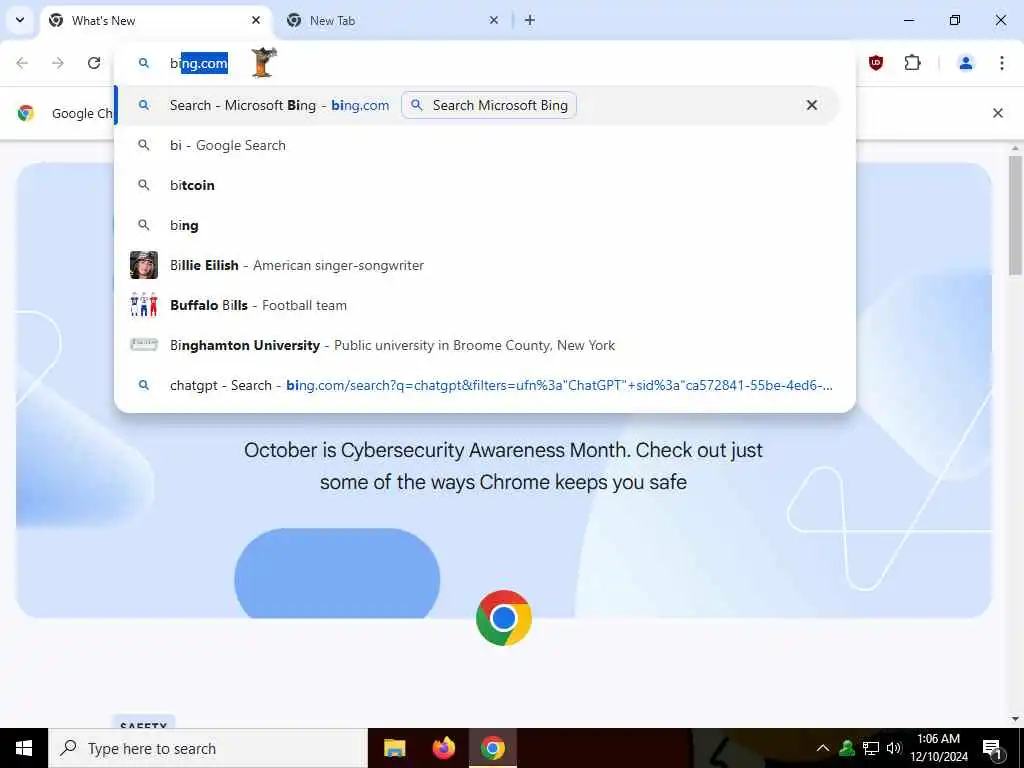Remove the bing.com suggestion with X
This screenshot has width=1024, height=768.
click(812, 105)
